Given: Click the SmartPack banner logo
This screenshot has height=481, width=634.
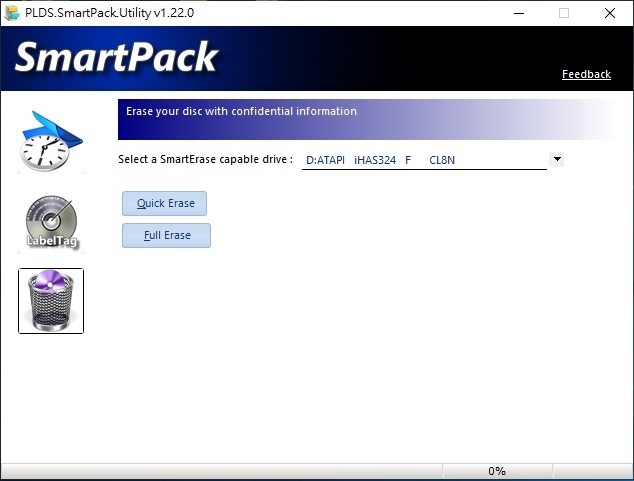Looking at the screenshot, I should [117, 57].
